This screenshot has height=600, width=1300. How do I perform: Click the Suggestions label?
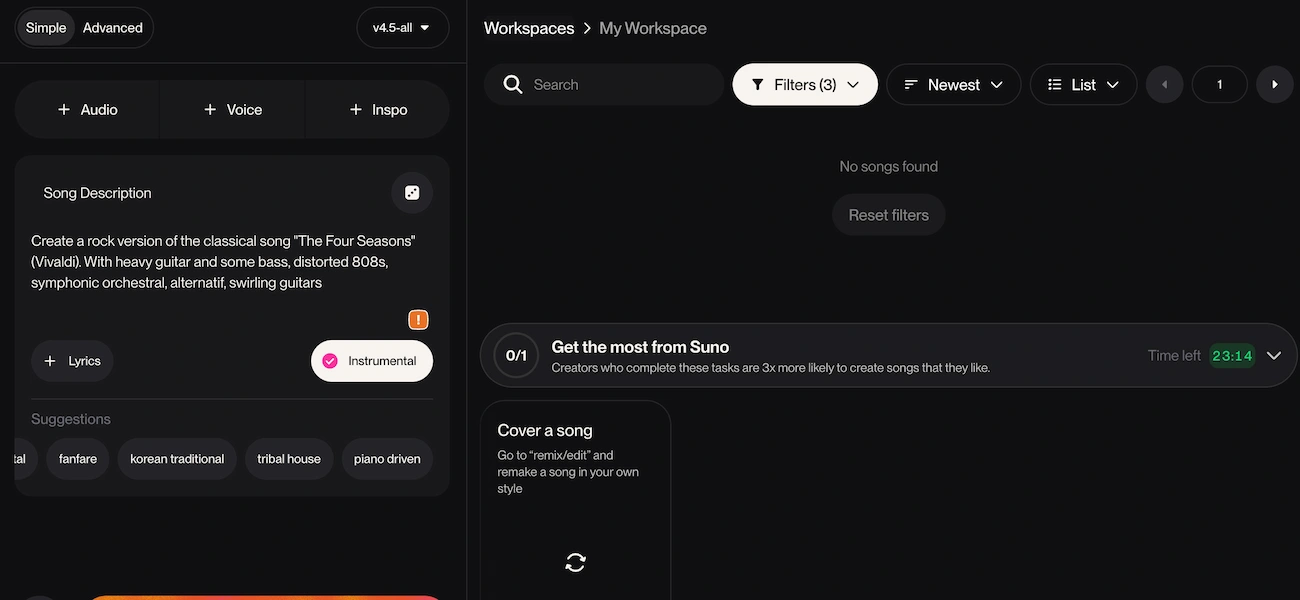point(71,419)
